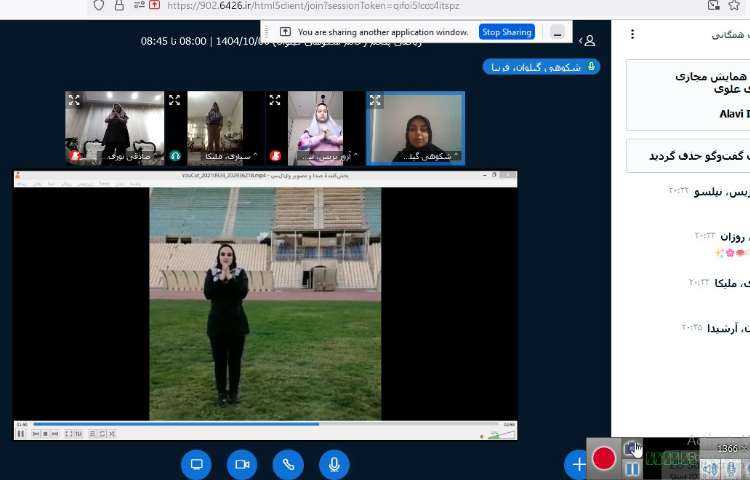Screen dimensions: 750x480
Task: Click the video player seek bar
Action: point(265,424)
